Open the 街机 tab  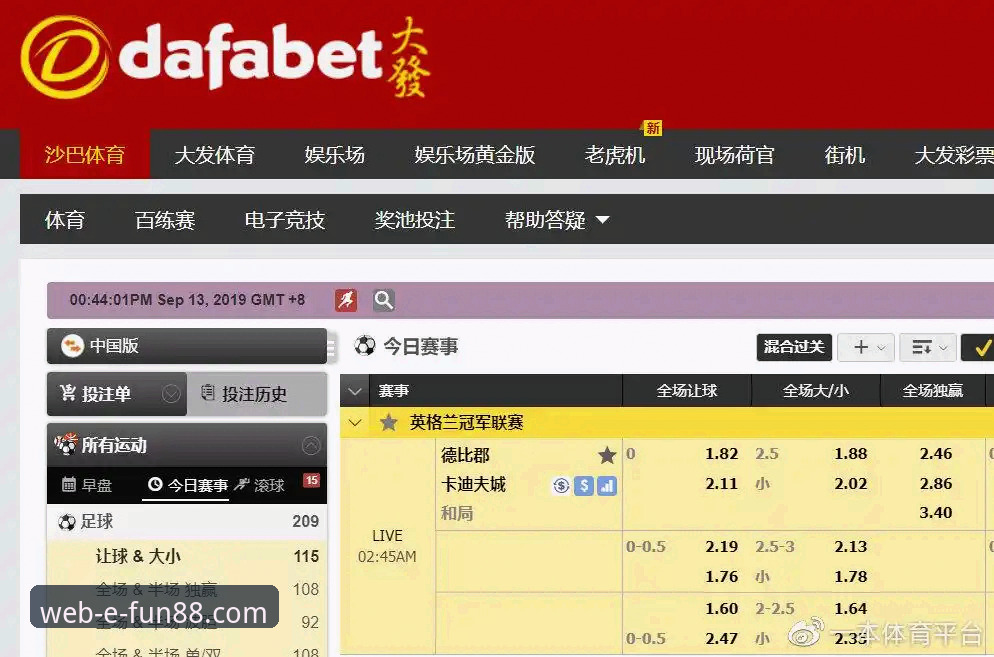point(844,155)
